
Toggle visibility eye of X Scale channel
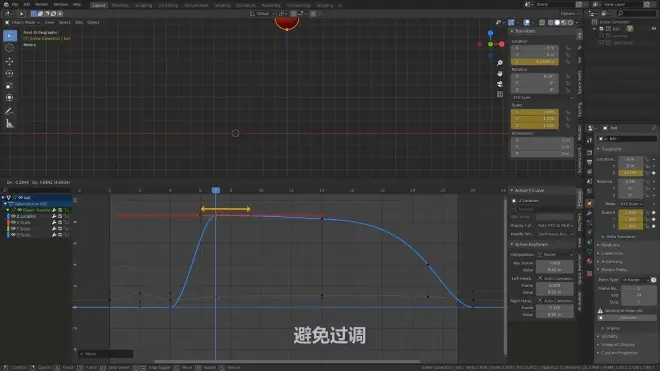[13, 222]
